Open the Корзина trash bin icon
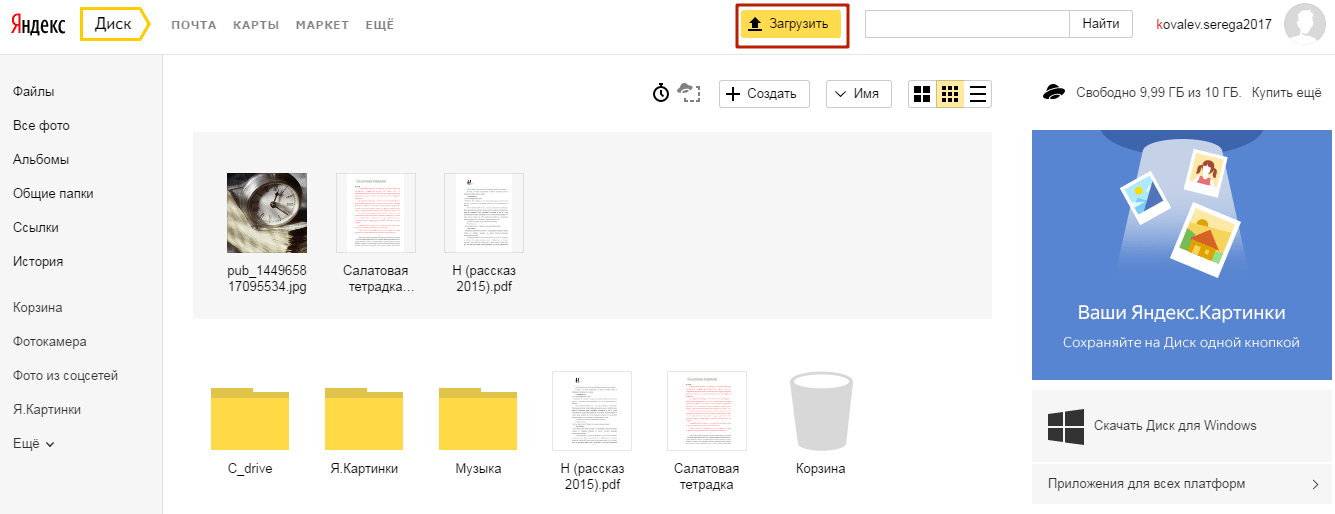The height and width of the screenshot is (514, 1335). point(820,413)
